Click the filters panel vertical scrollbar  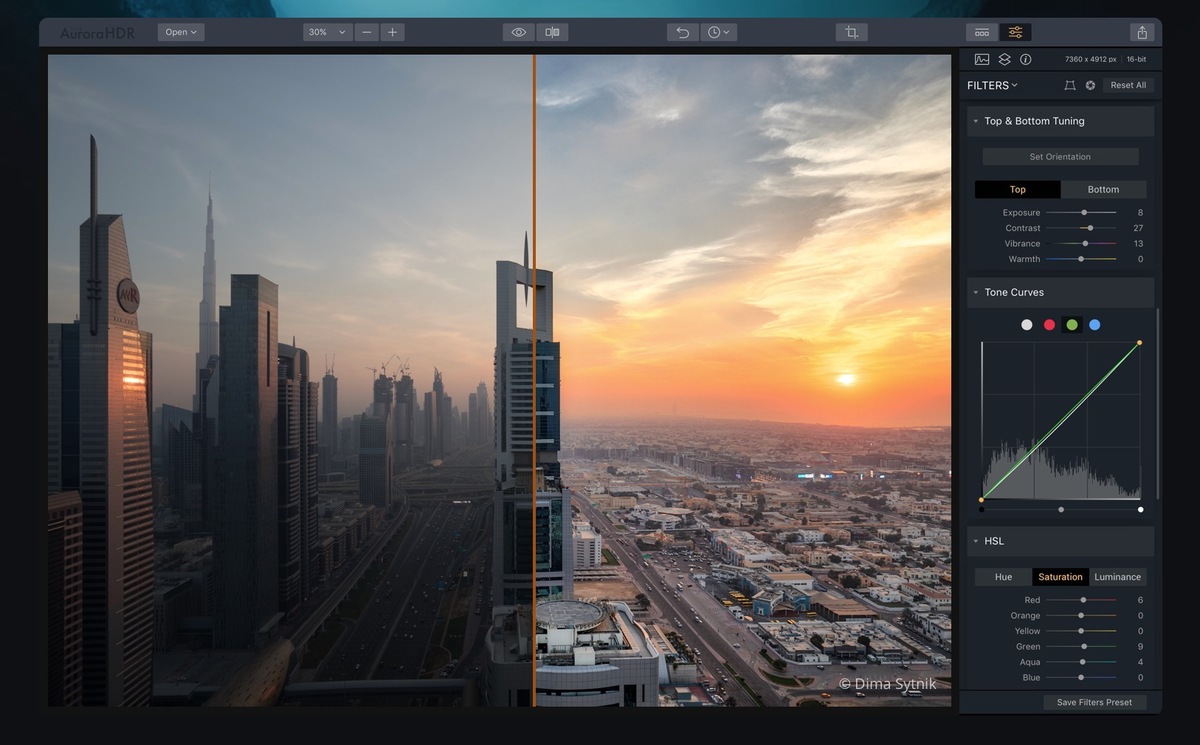coord(1157,403)
